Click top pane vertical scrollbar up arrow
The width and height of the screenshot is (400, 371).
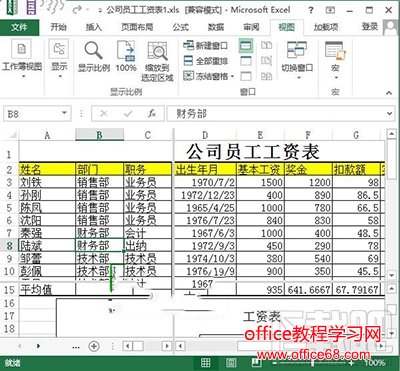pyautogui.click(x=392, y=134)
